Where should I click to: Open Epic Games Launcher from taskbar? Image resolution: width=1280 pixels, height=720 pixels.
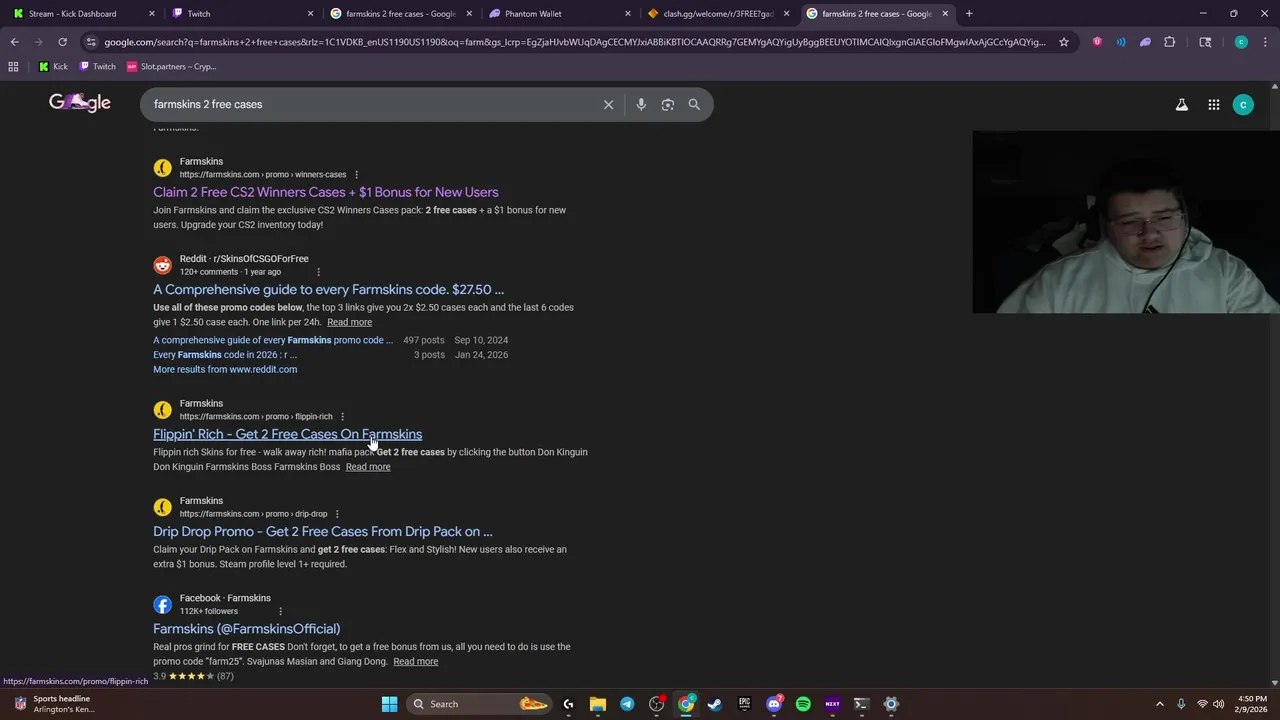click(744, 704)
